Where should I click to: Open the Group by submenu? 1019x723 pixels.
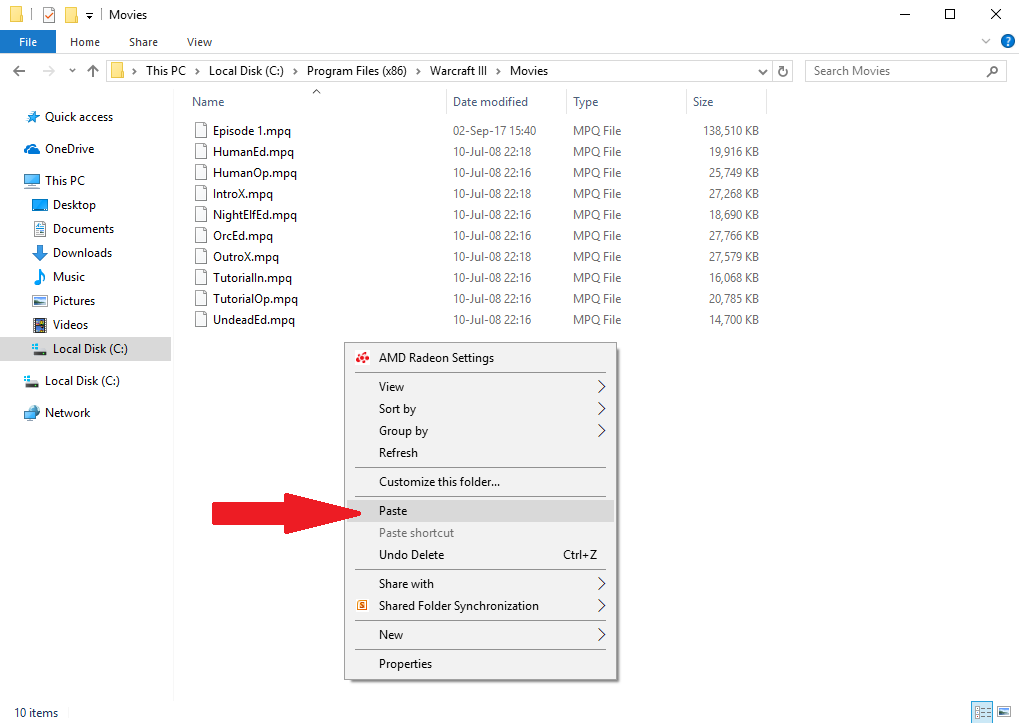pos(480,431)
